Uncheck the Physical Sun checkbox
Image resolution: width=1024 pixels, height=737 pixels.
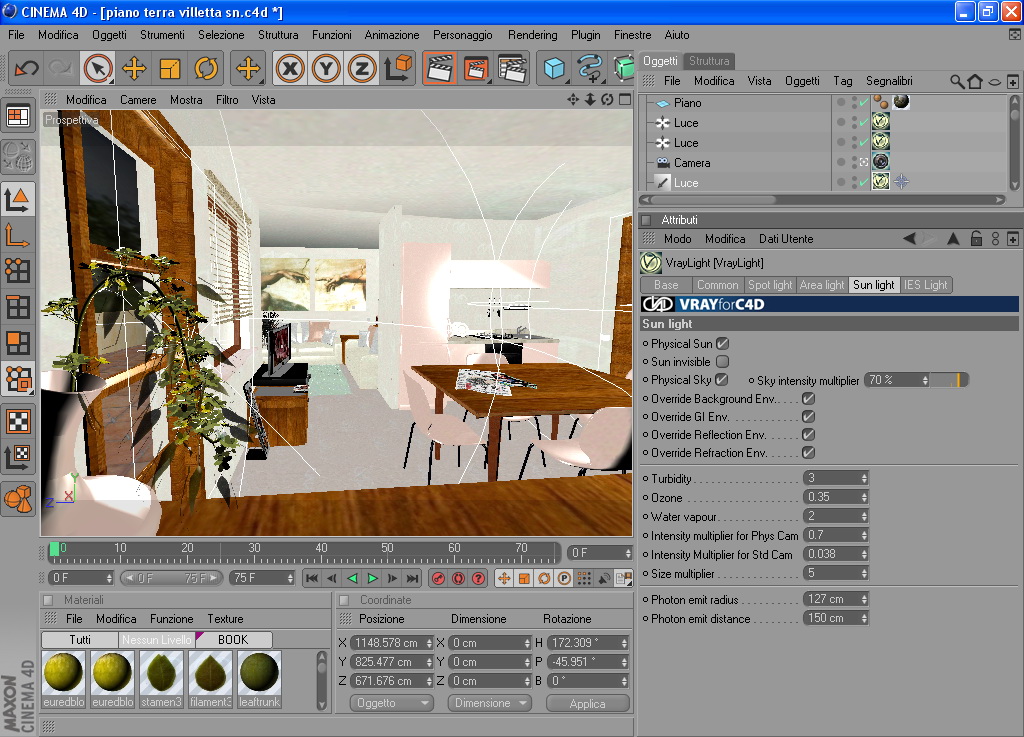pyautogui.click(x=722, y=343)
